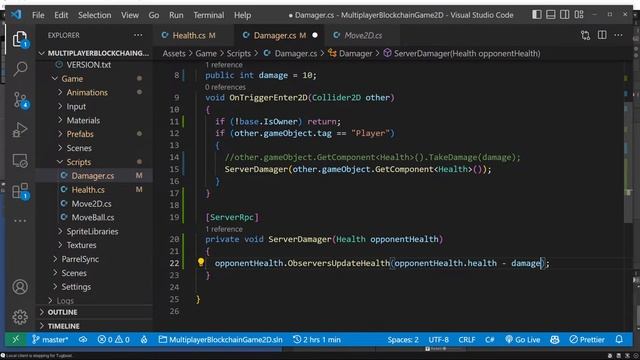Viewport: 640px width, 360px height.
Task: Open the Edit menu
Action: [61, 15]
